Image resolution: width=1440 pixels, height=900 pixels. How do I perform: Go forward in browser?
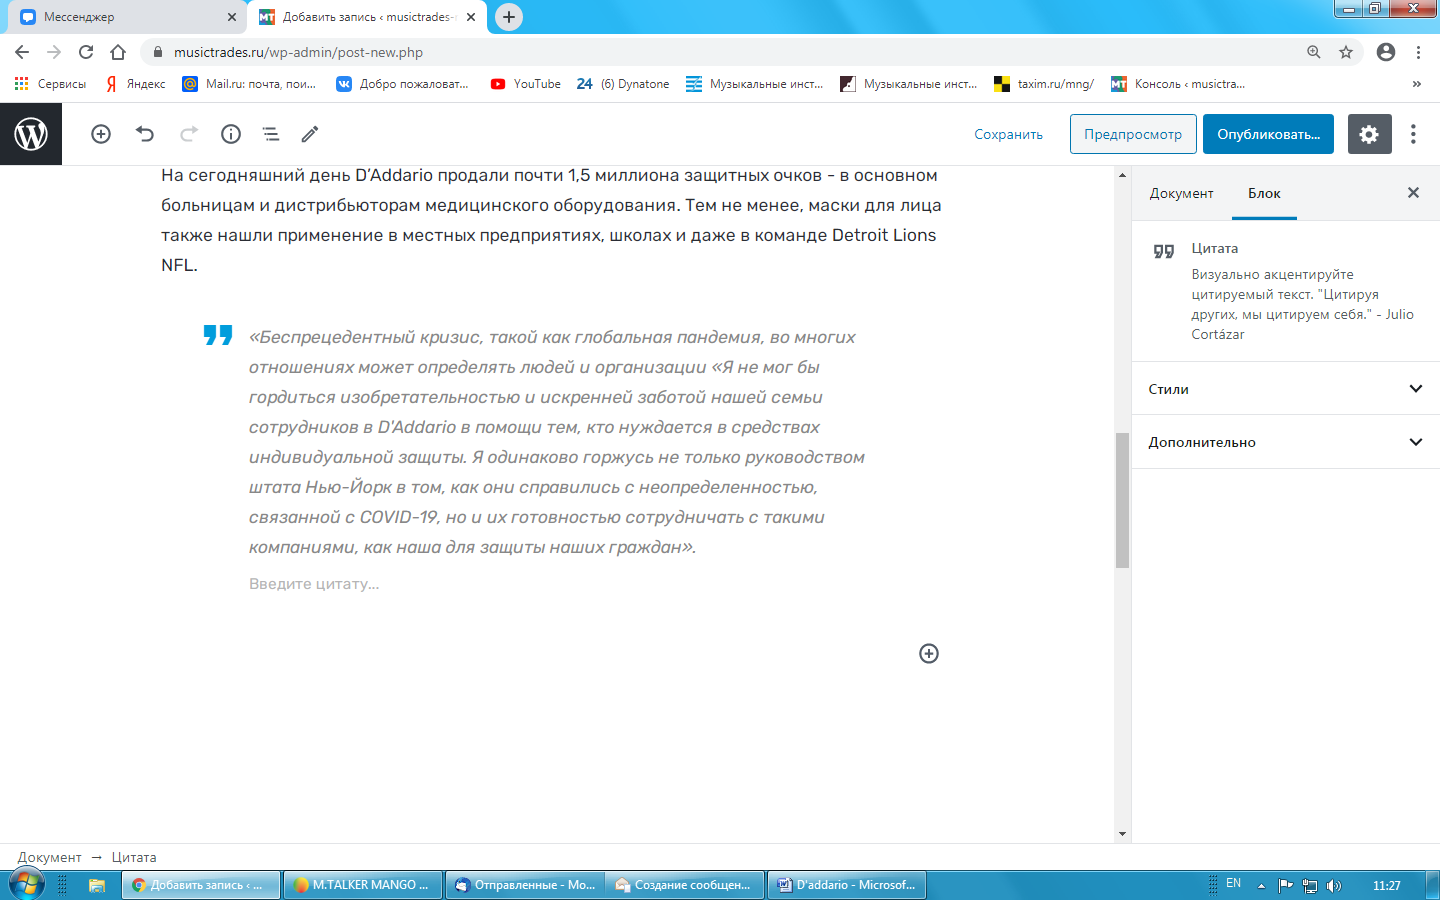(x=54, y=52)
